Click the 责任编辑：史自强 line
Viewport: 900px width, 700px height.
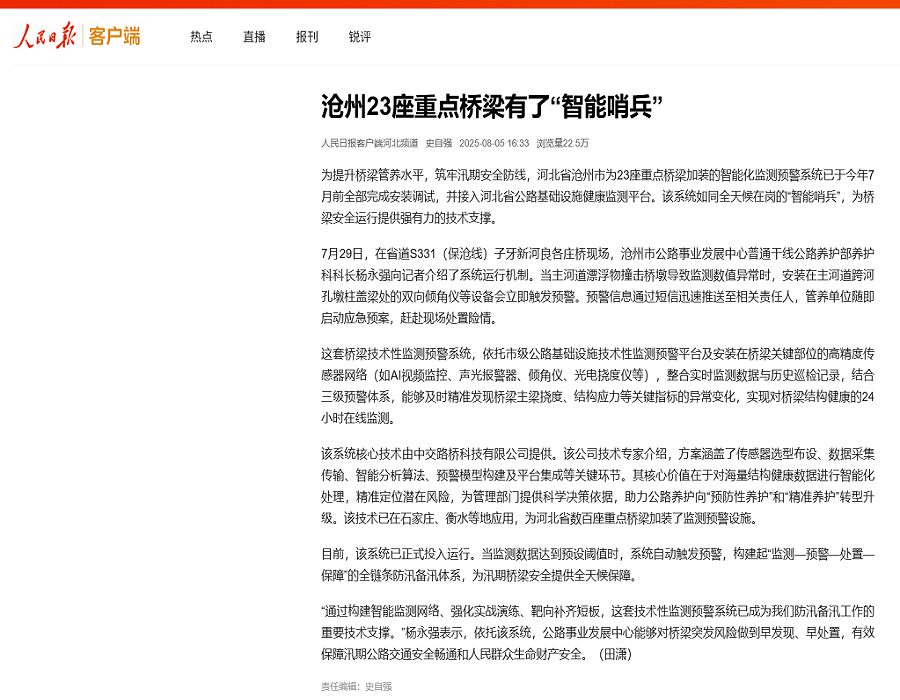click(356, 686)
